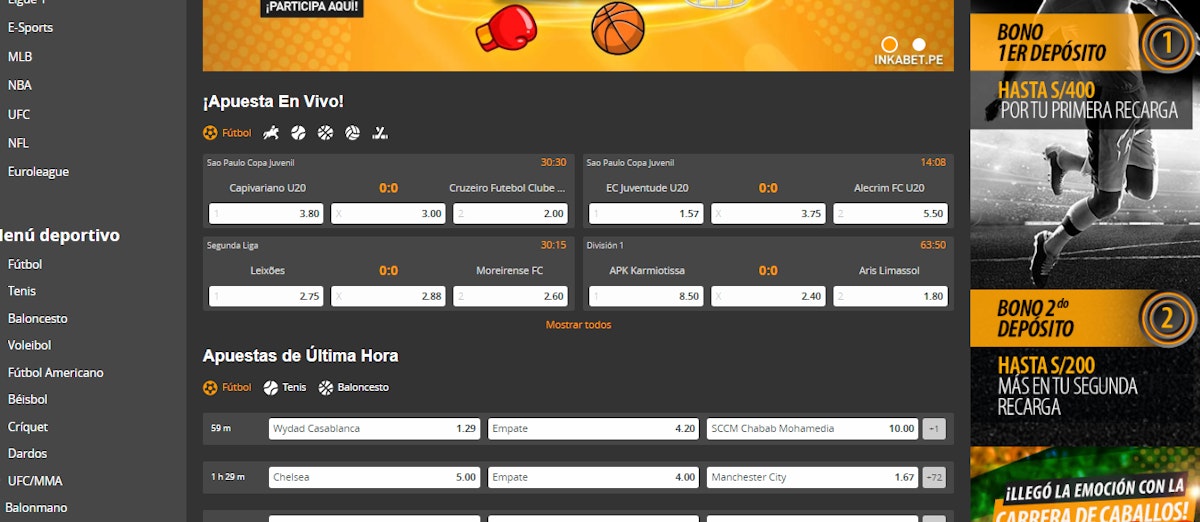Expand +1 more markets for Wydad Casablanca match
Image resolution: width=1200 pixels, height=522 pixels.
pos(933,429)
